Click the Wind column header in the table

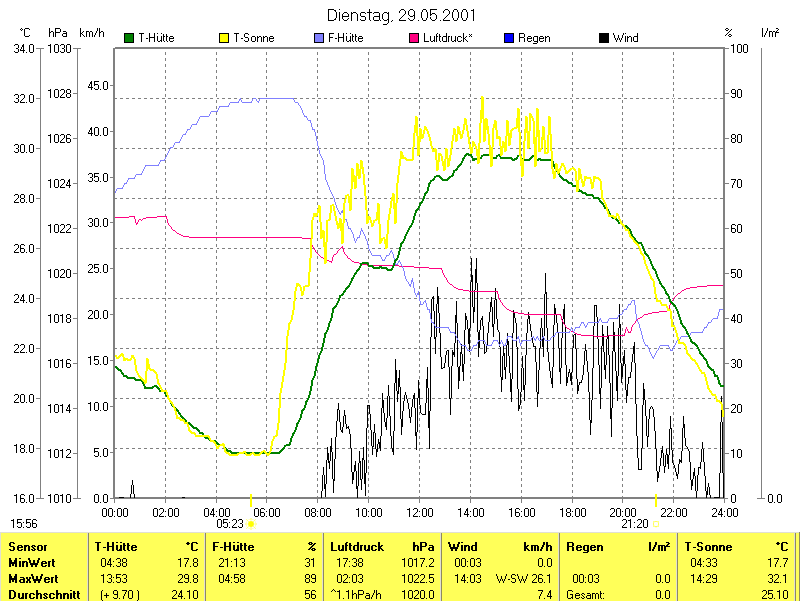tap(462, 547)
